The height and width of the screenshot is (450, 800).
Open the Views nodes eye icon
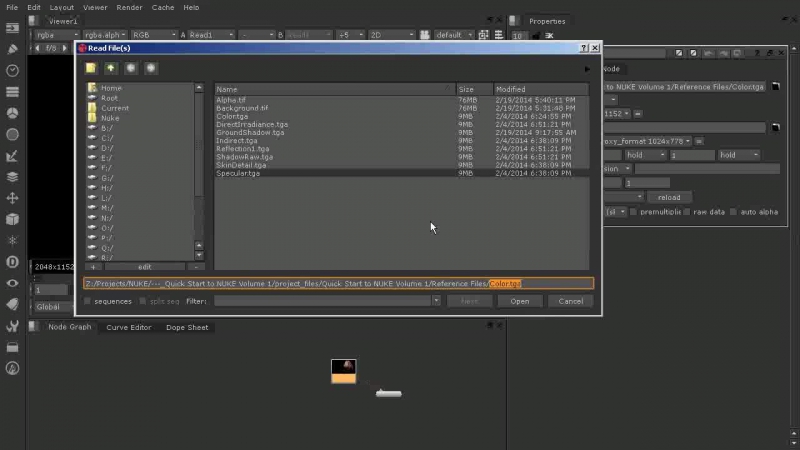click(x=12, y=283)
